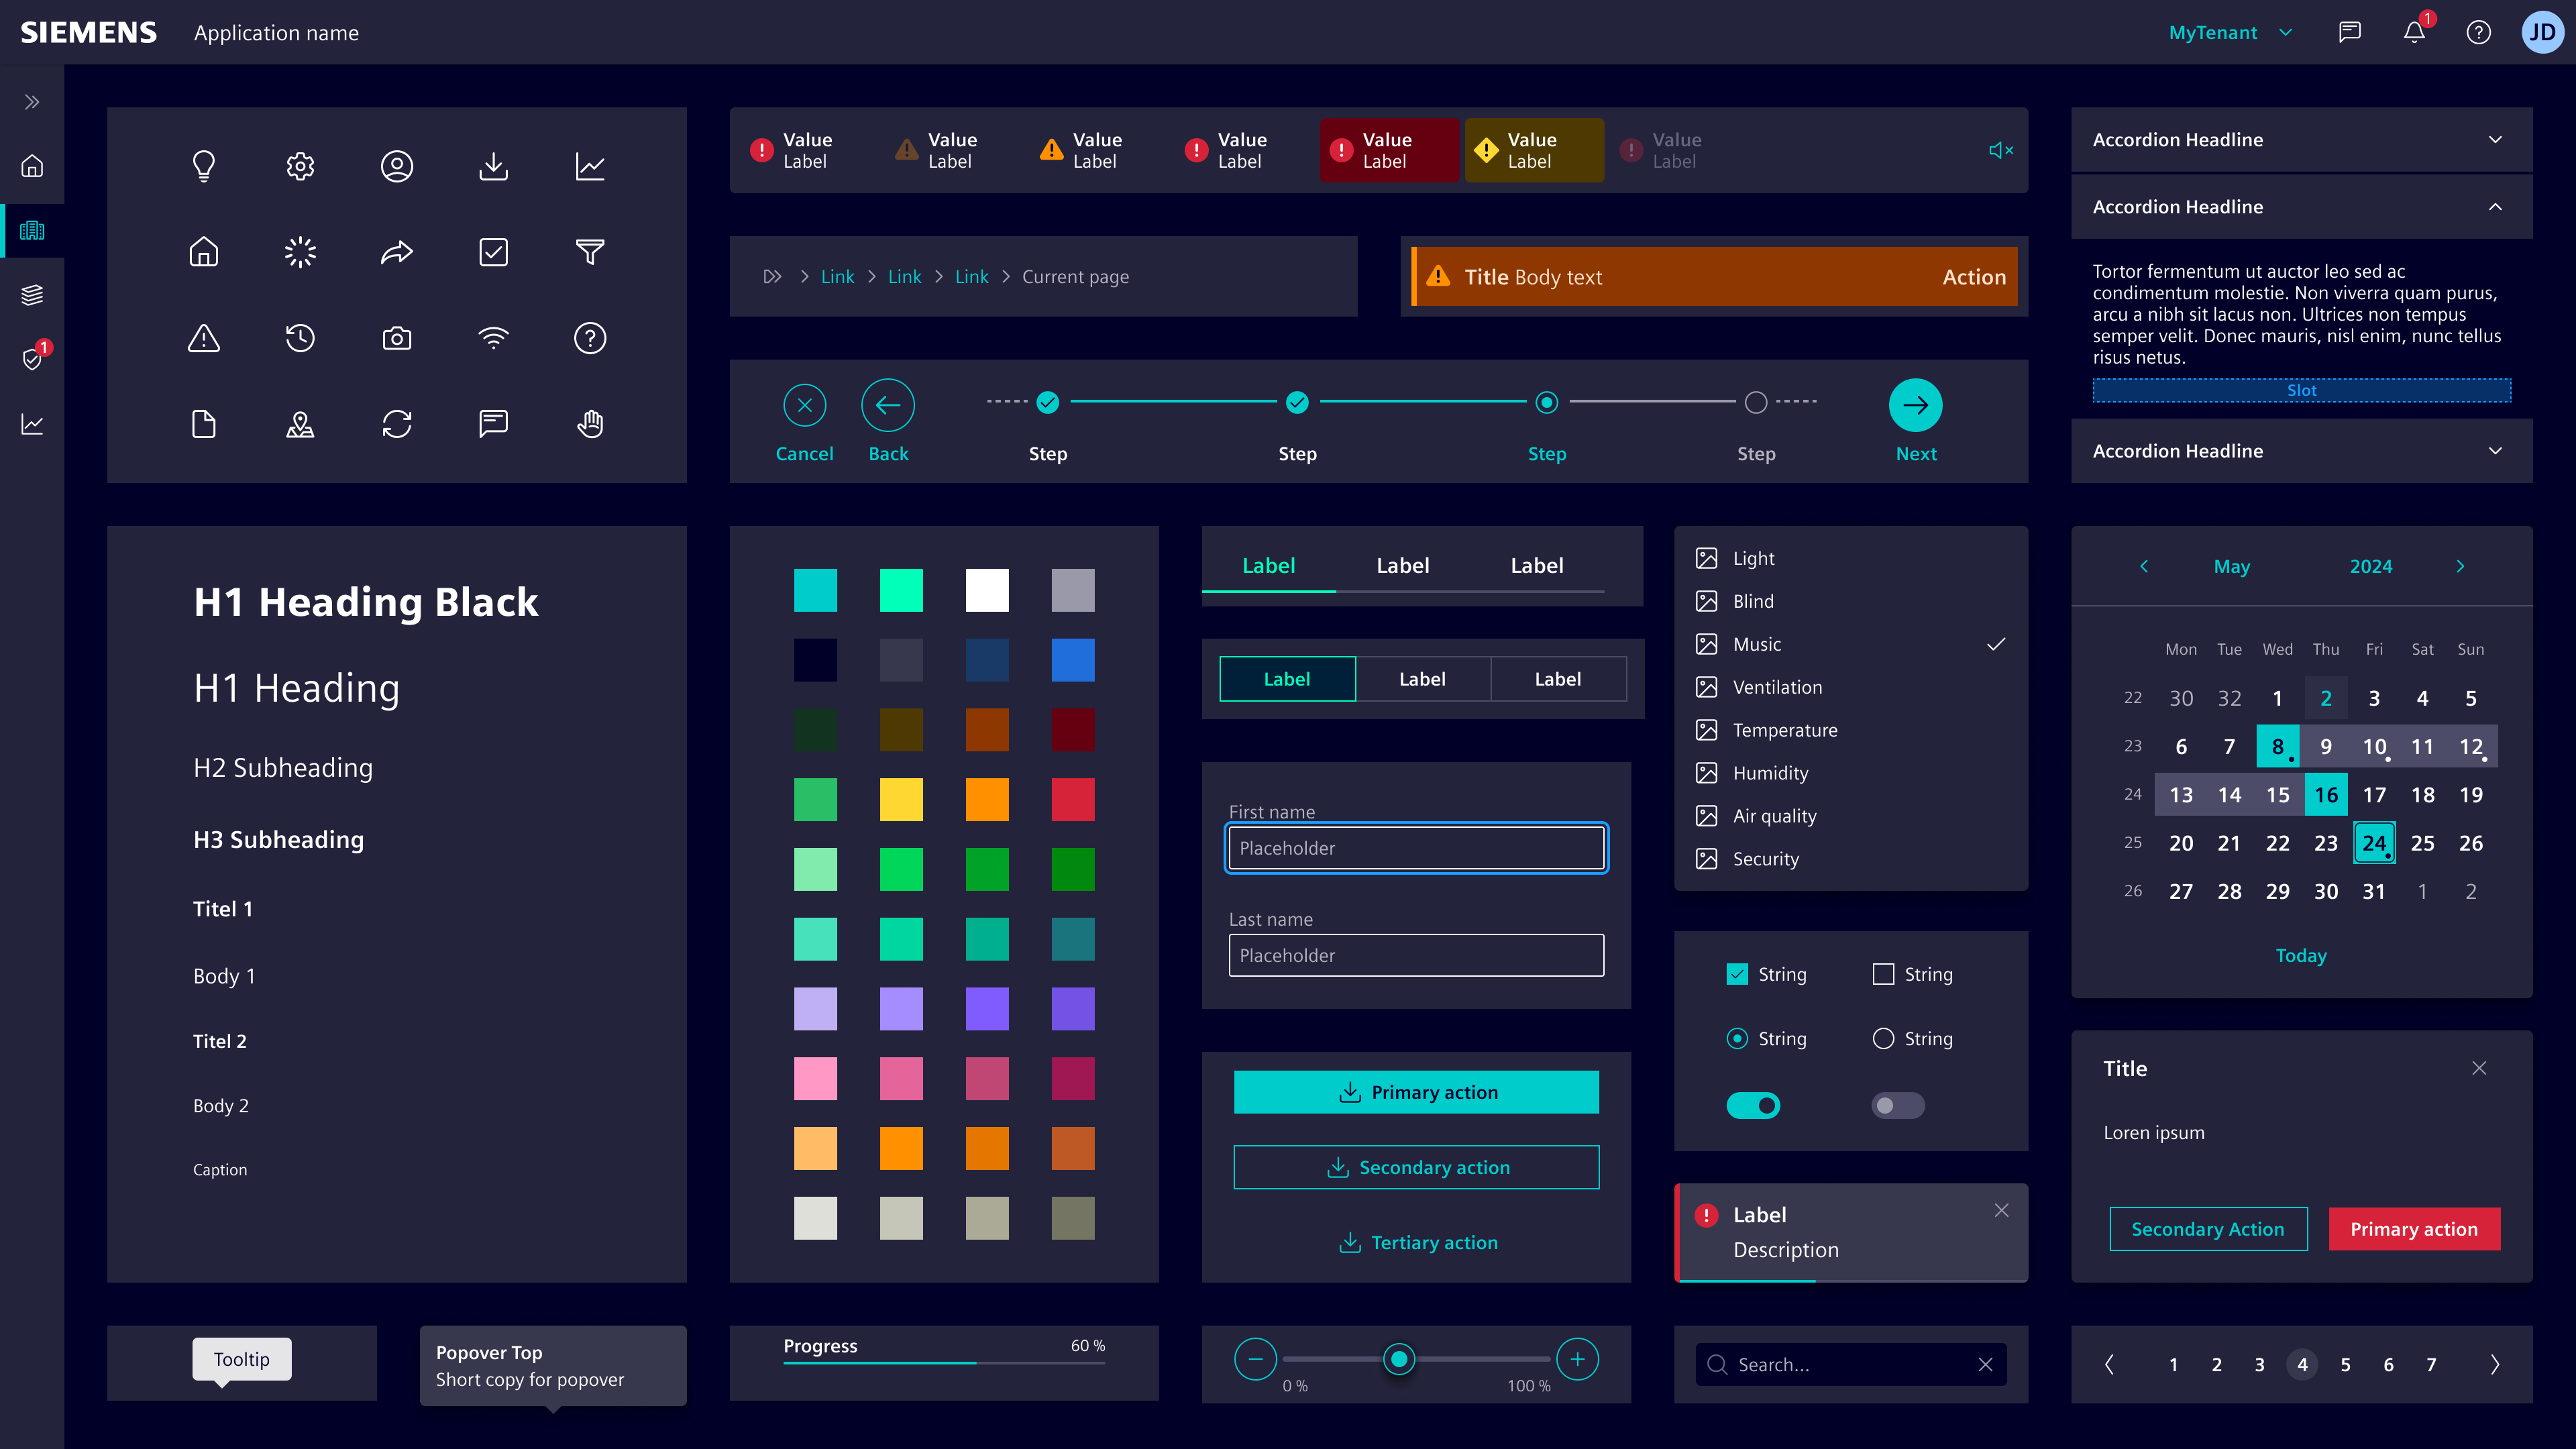Viewport: 2576px width, 1449px height.
Task: Select the unselected String radio button
Action: [1884, 1038]
